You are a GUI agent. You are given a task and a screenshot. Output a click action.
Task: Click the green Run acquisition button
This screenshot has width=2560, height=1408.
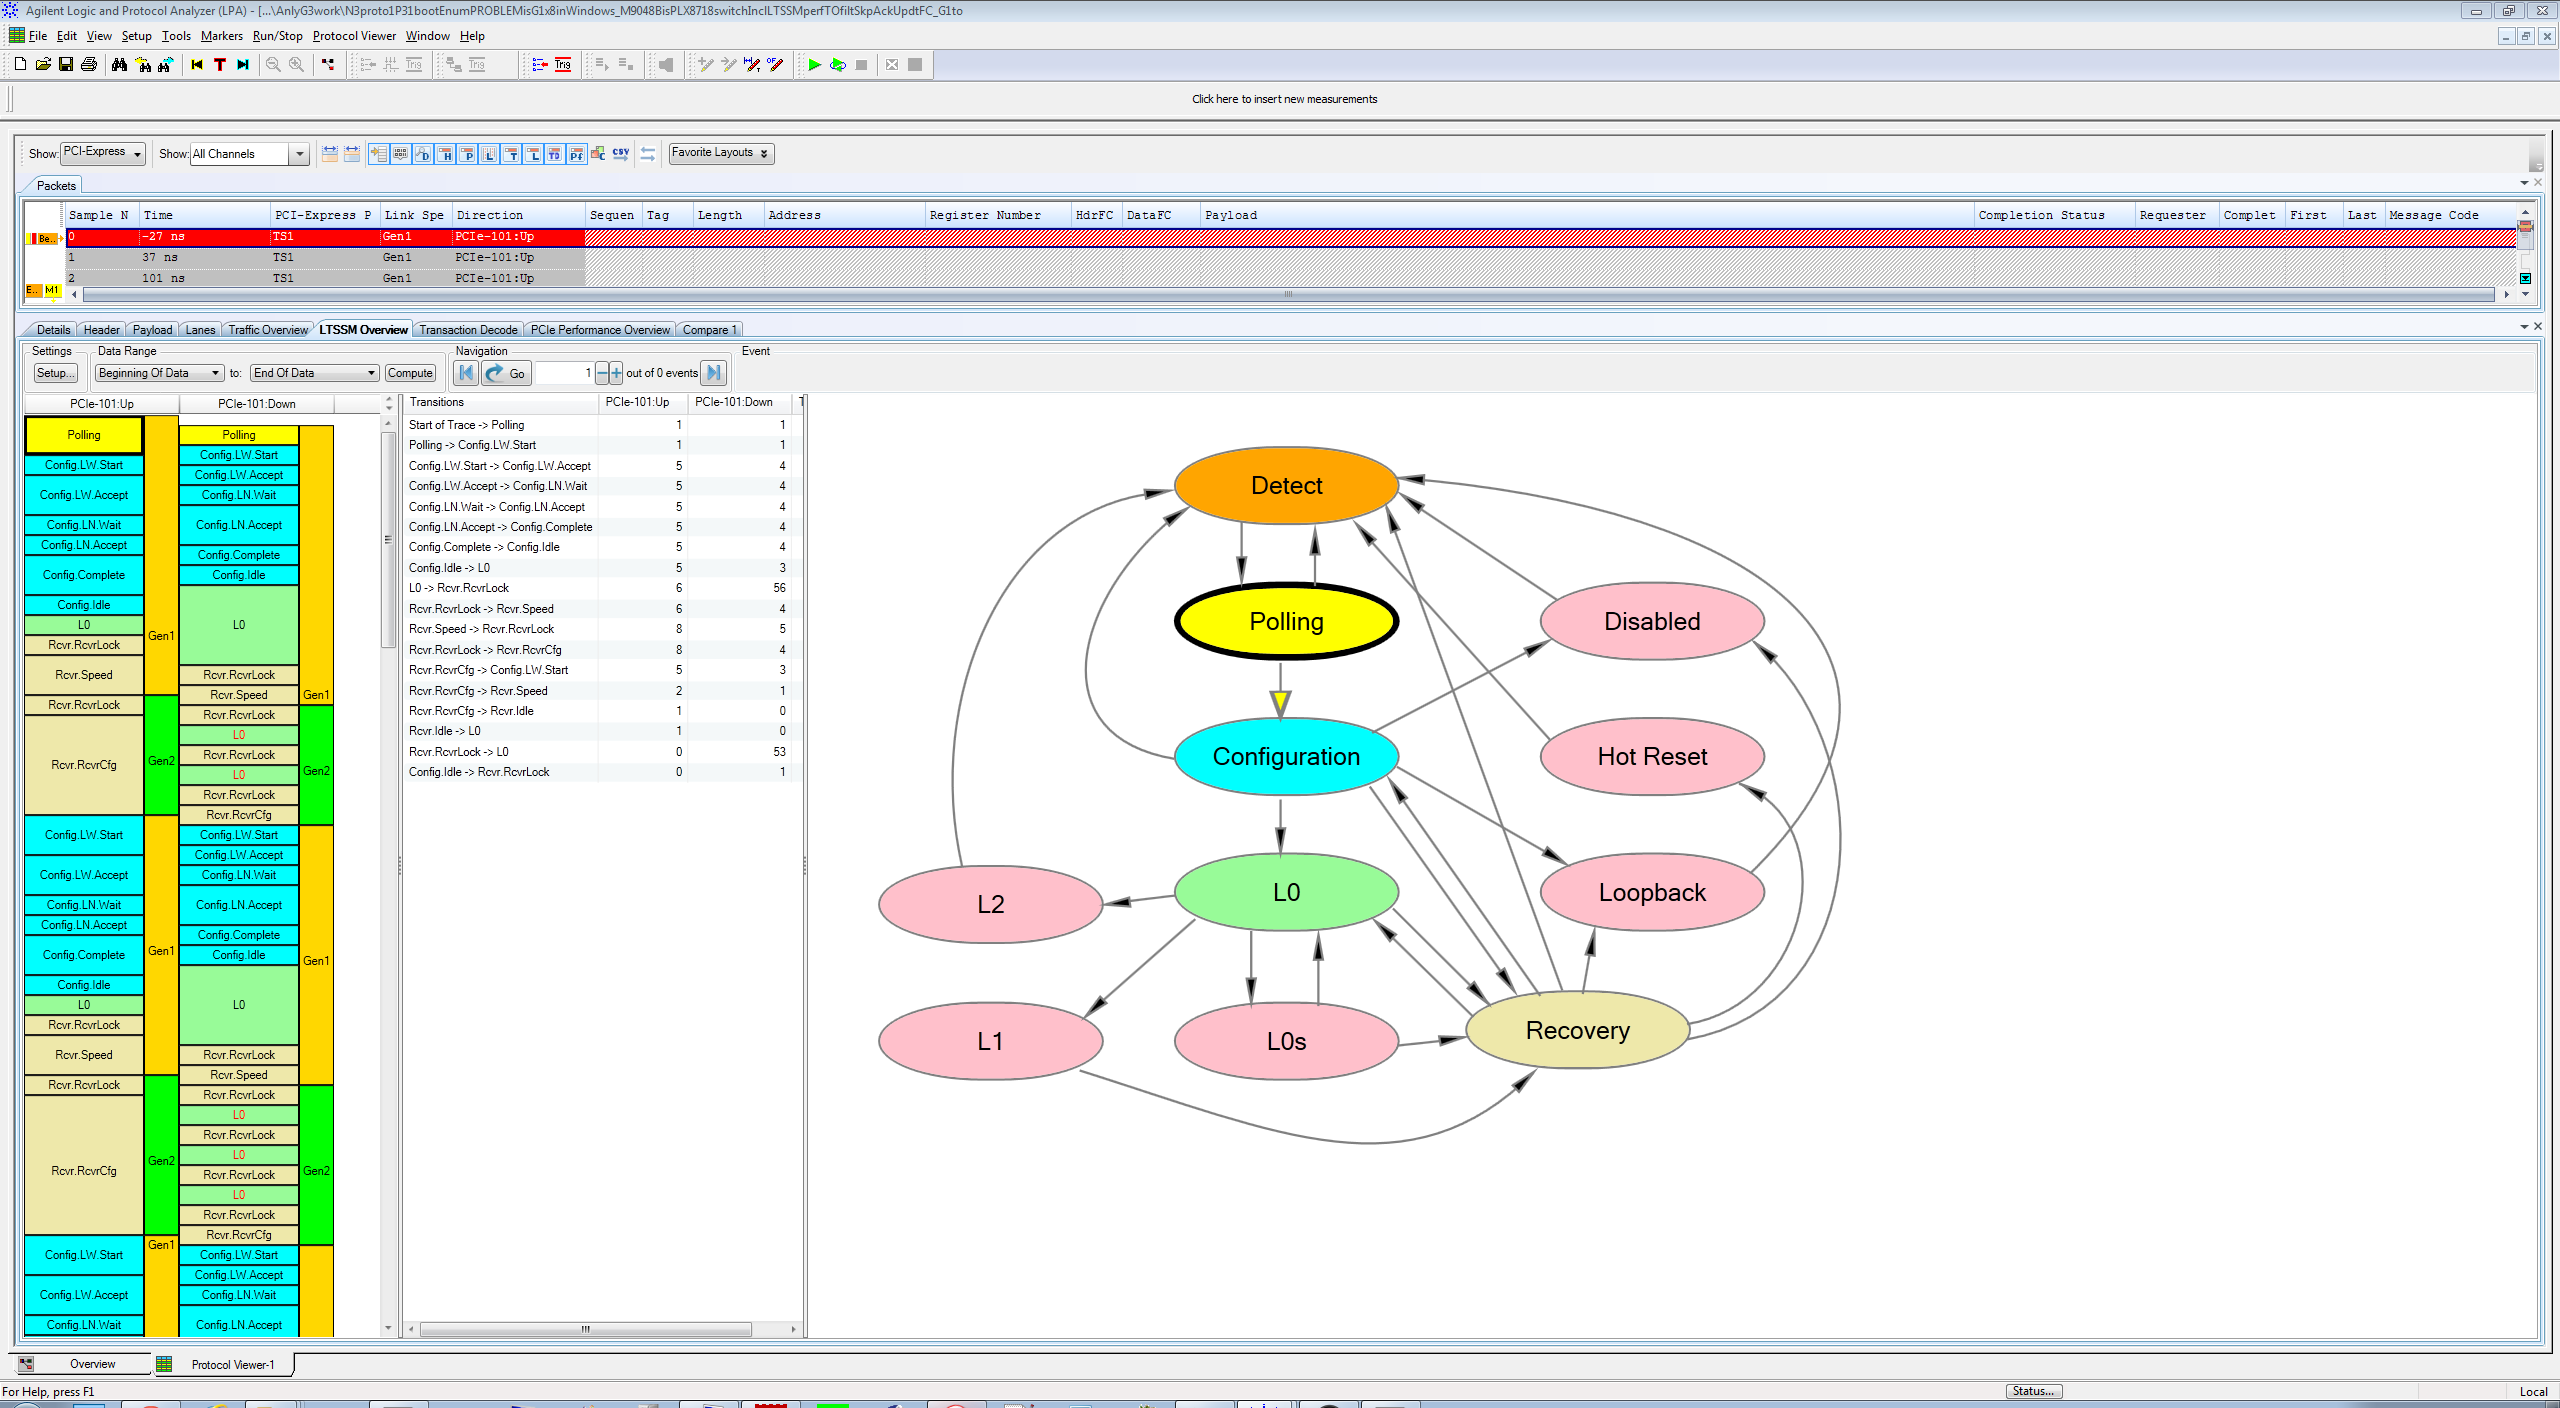click(x=814, y=65)
